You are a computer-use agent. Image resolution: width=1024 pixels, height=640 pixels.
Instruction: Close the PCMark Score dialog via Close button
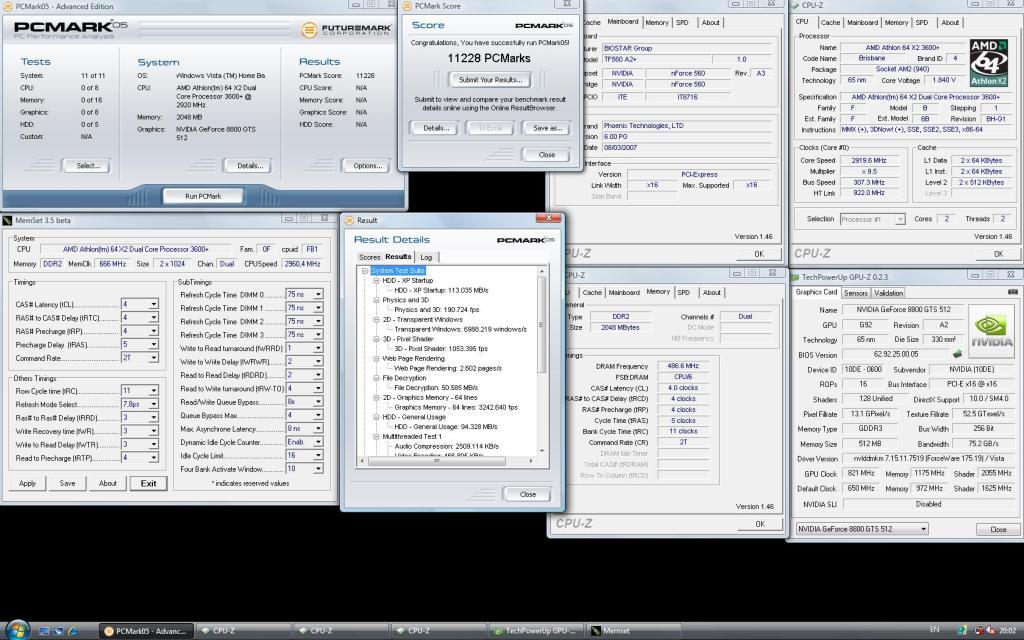tap(546, 155)
